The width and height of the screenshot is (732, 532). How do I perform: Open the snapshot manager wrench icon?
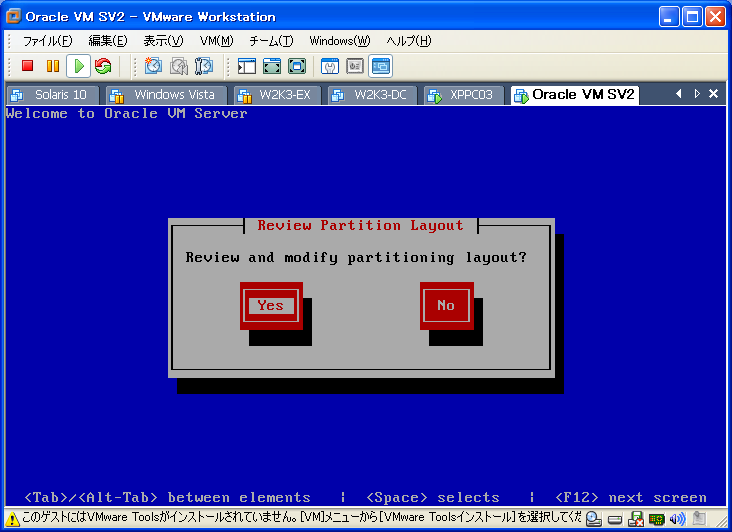point(204,66)
